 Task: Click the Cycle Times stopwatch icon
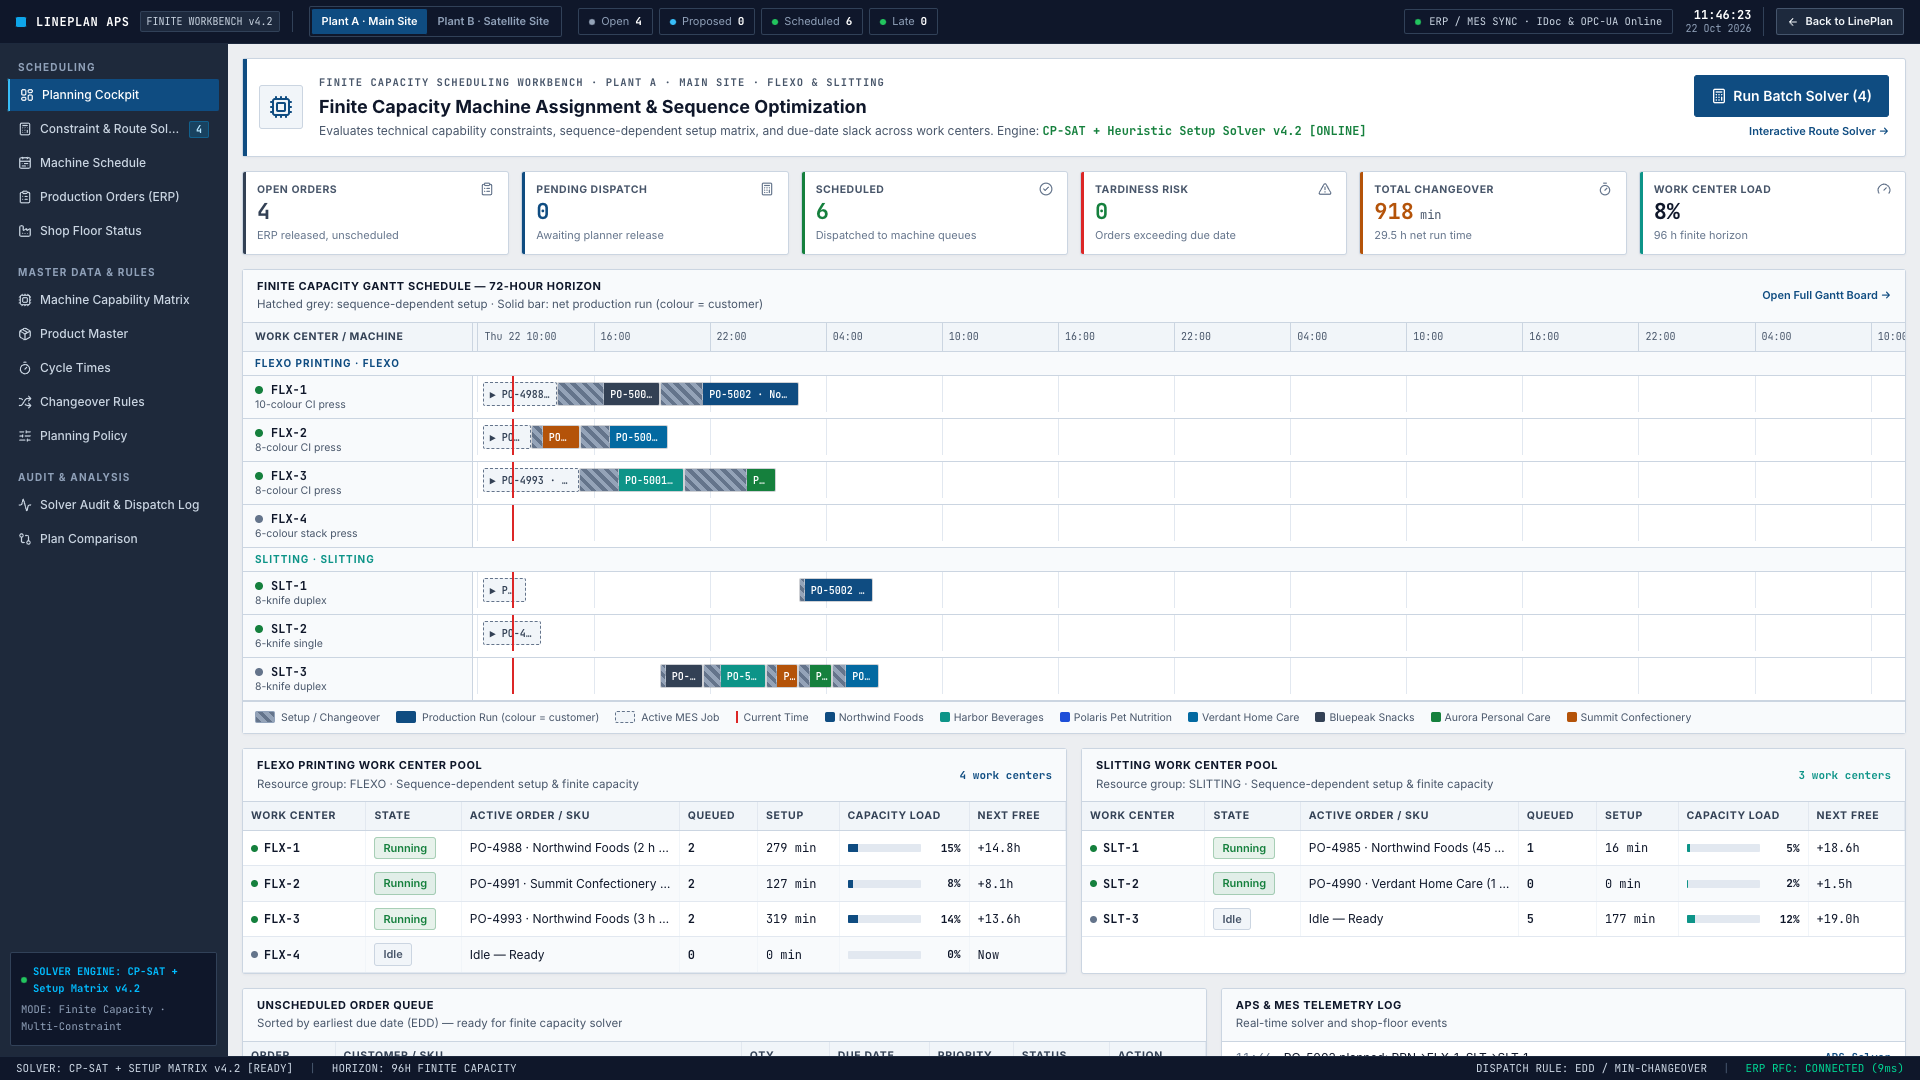point(25,368)
